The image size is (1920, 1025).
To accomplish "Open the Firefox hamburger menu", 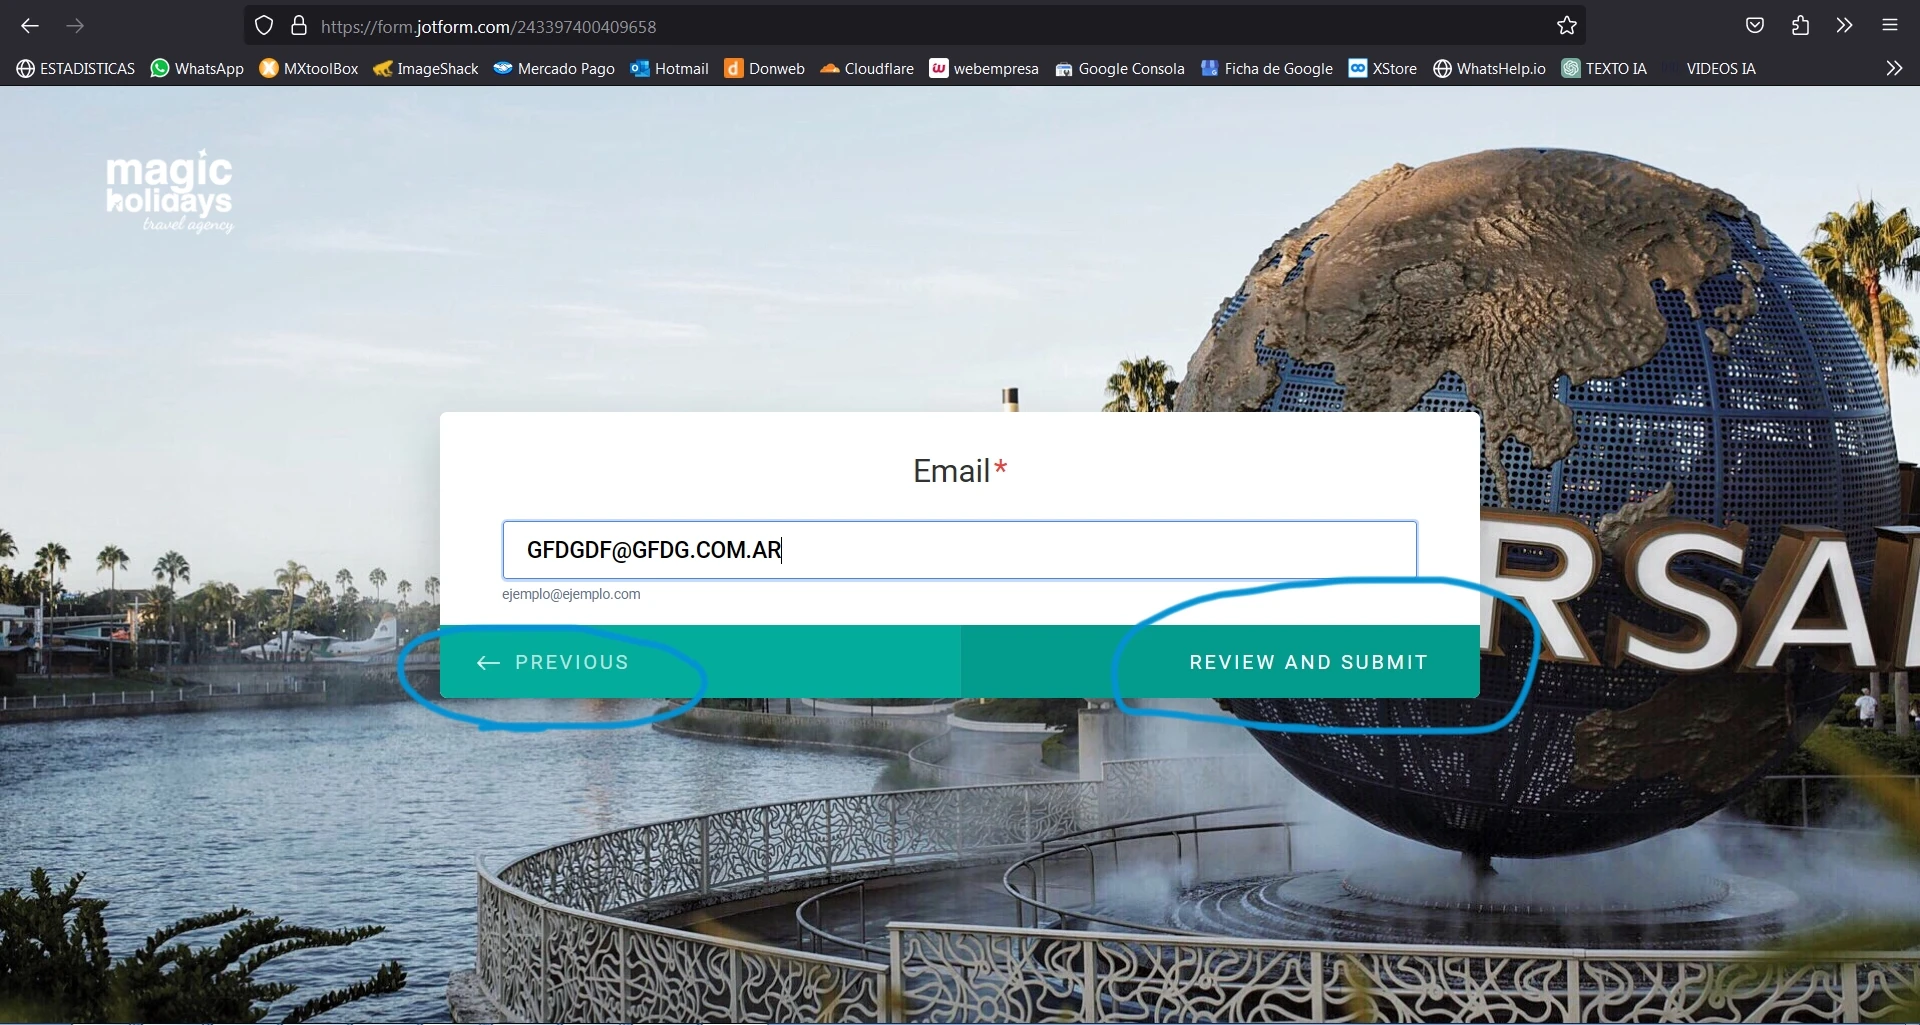I will click(1890, 26).
